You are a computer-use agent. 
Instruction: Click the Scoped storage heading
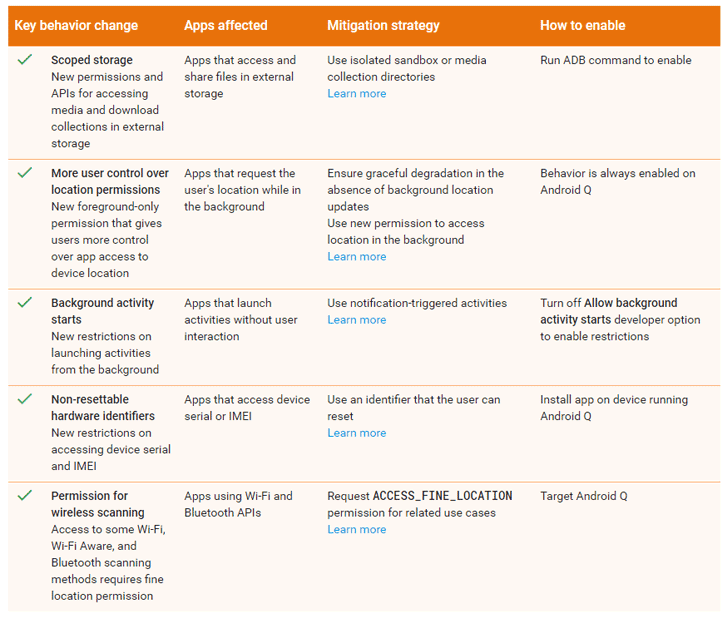[x=92, y=60]
